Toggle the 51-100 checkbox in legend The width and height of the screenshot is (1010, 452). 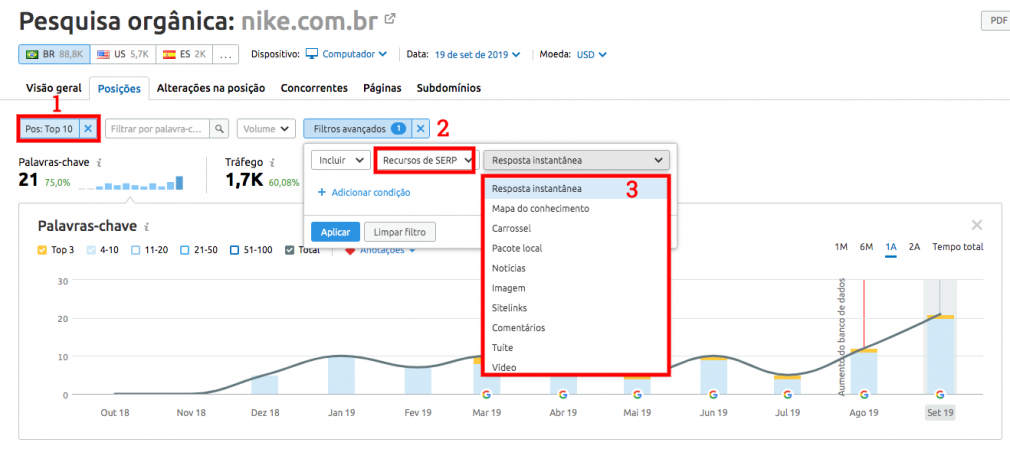234,249
